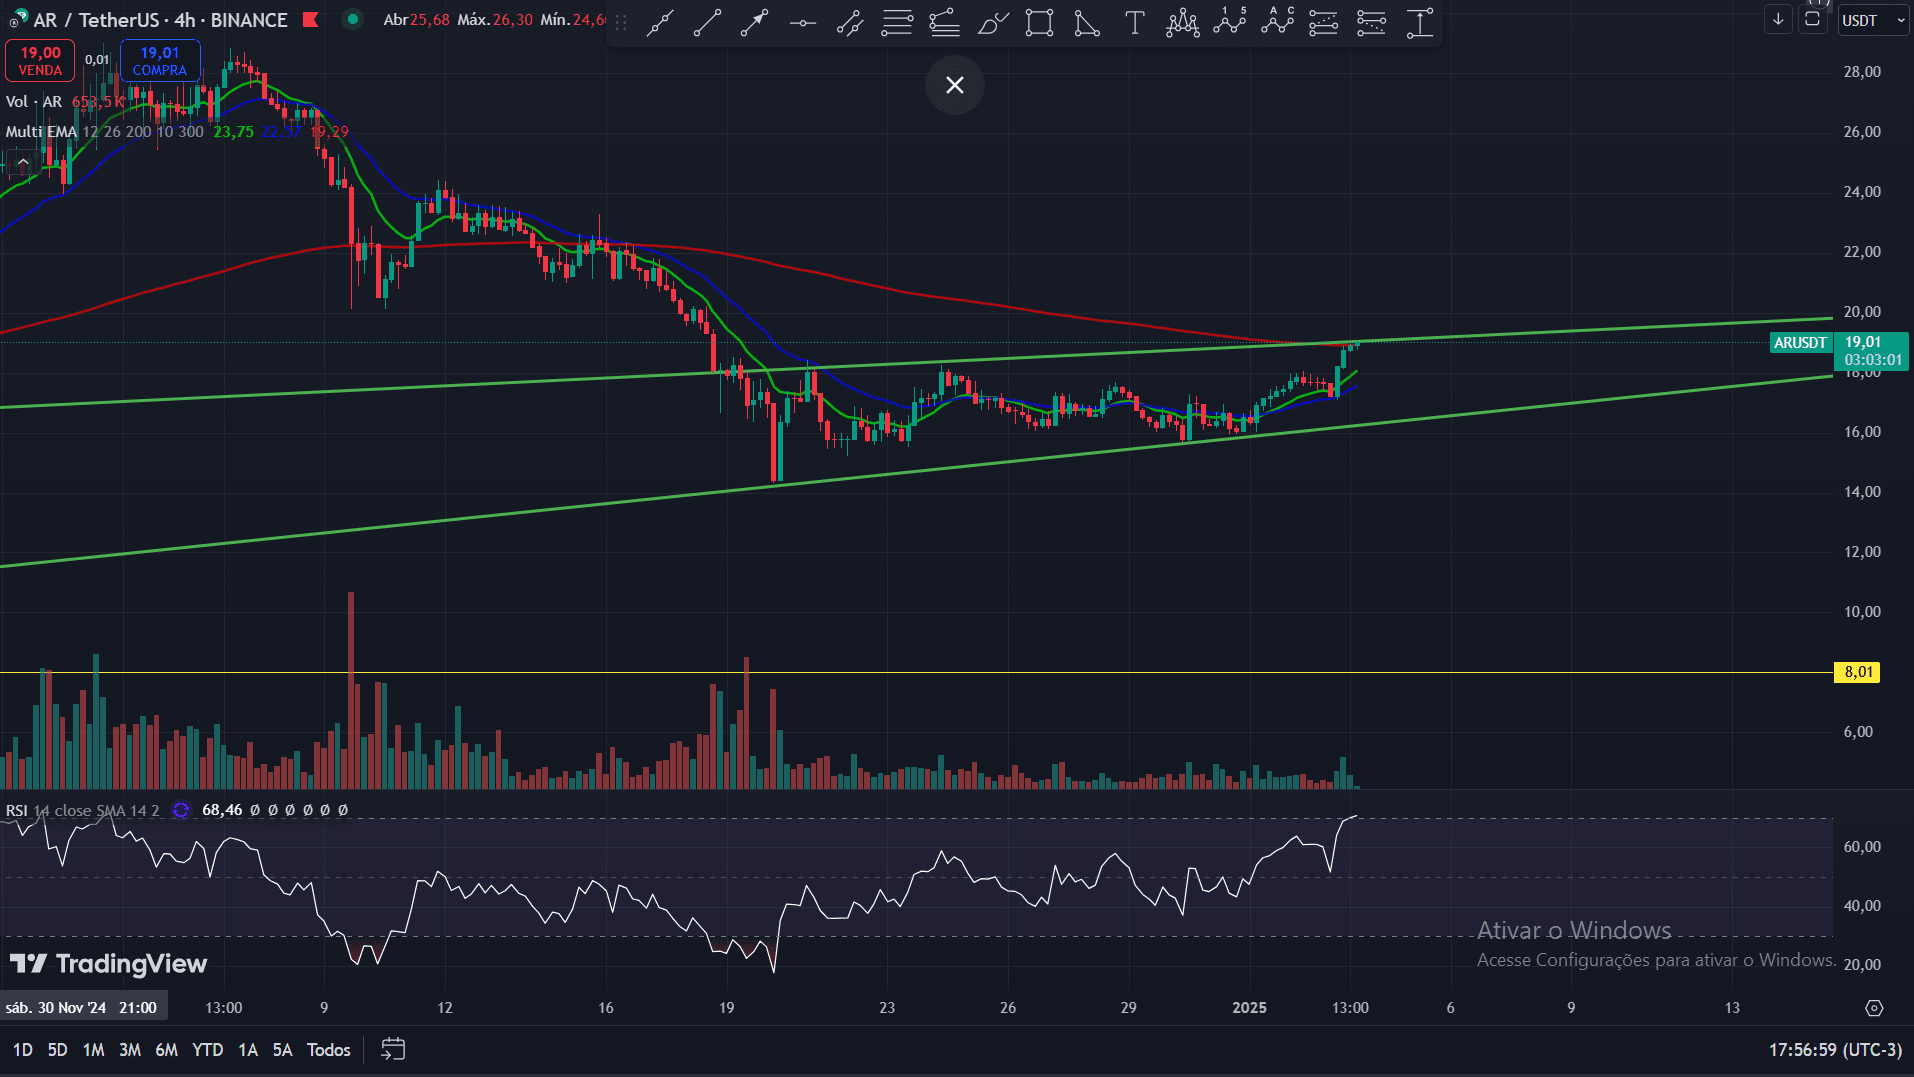Click the yellow 8,01 price line label
This screenshot has width=1914, height=1077.
(x=1857, y=672)
